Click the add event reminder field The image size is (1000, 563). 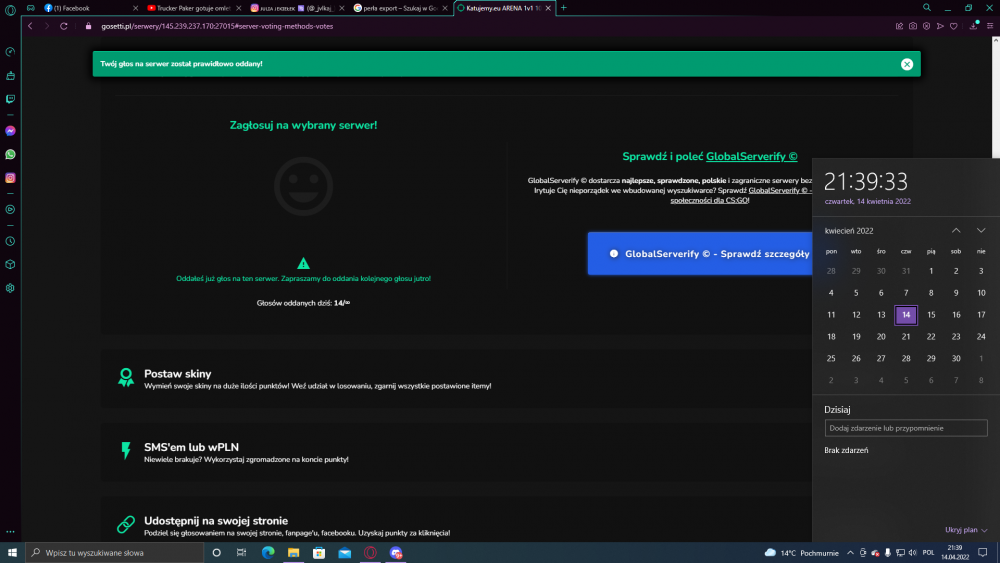point(906,428)
